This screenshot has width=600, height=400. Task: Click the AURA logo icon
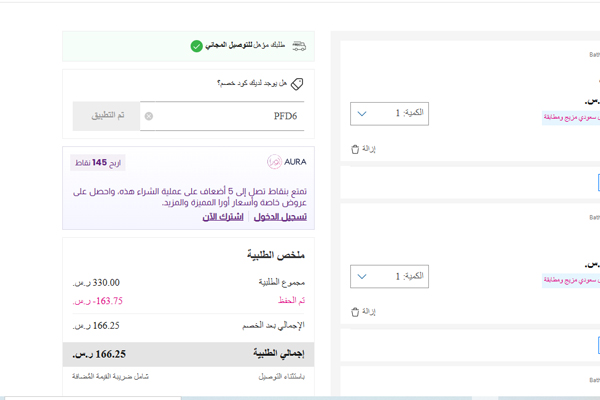coord(274,162)
